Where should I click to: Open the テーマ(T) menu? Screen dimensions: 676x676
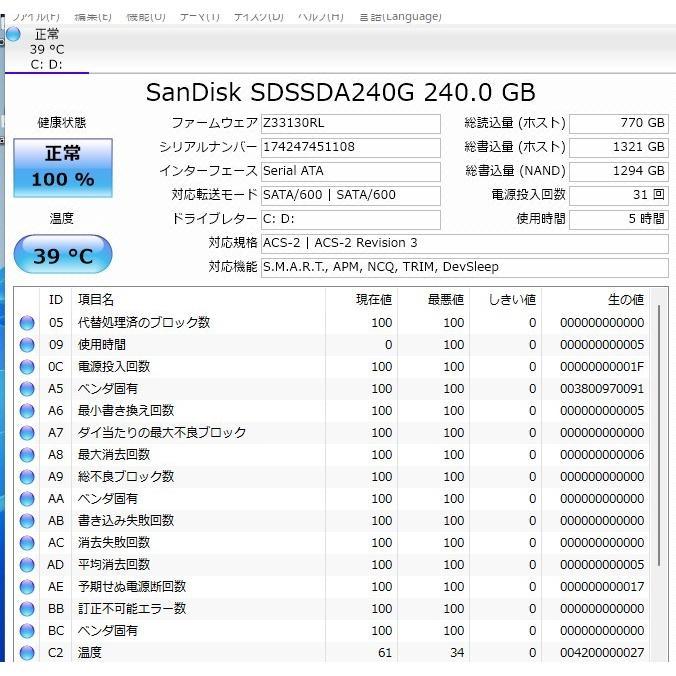tap(200, 17)
